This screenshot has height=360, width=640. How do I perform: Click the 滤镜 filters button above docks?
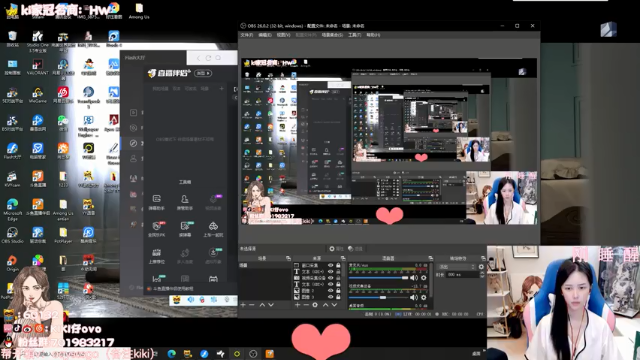click(x=356, y=249)
